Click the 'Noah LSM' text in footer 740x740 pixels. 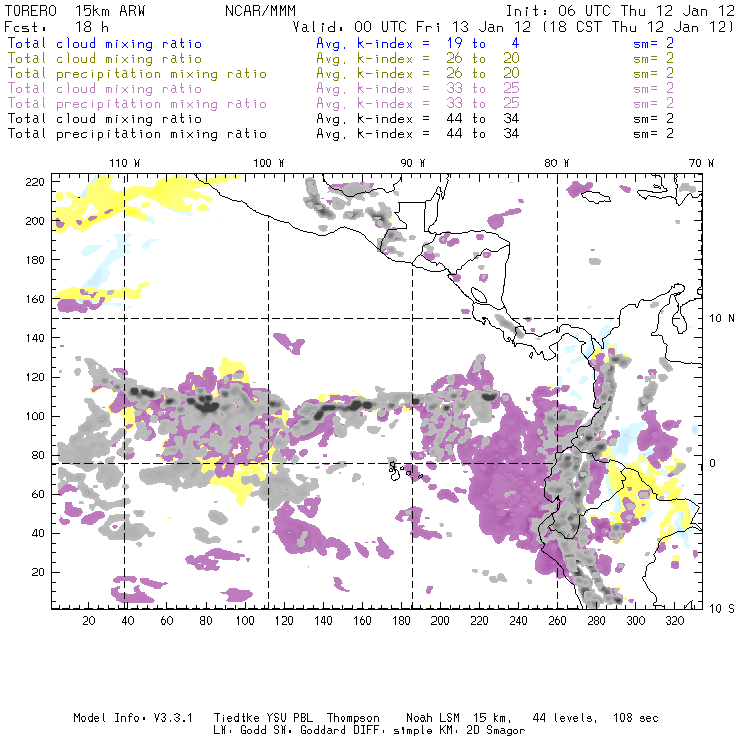[x=433, y=718]
